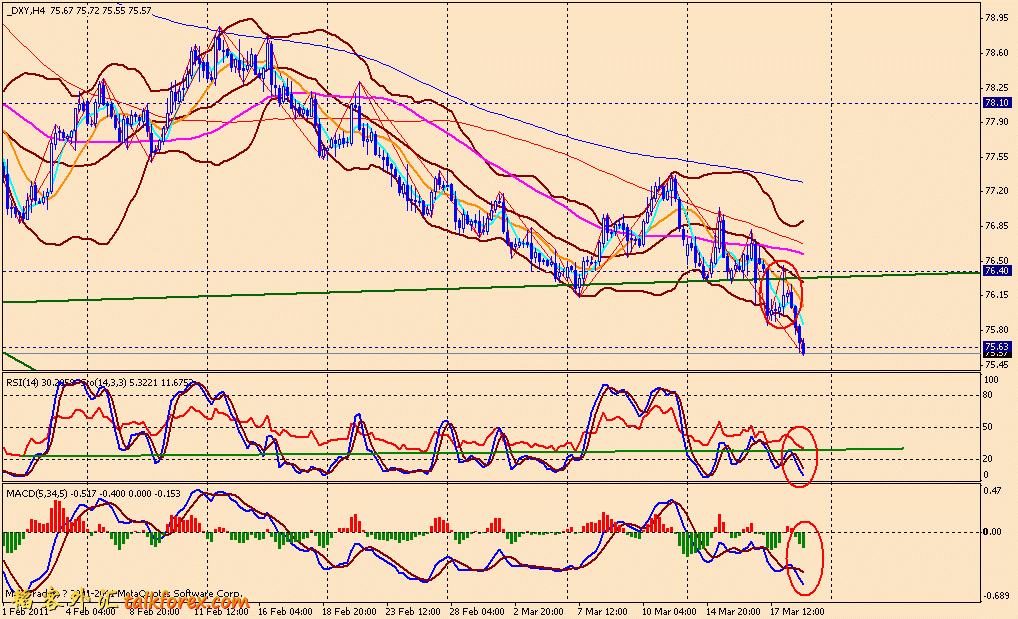1018x619 pixels.
Task: Click the 28 Feb 04:00 time label
Action: tap(477, 612)
